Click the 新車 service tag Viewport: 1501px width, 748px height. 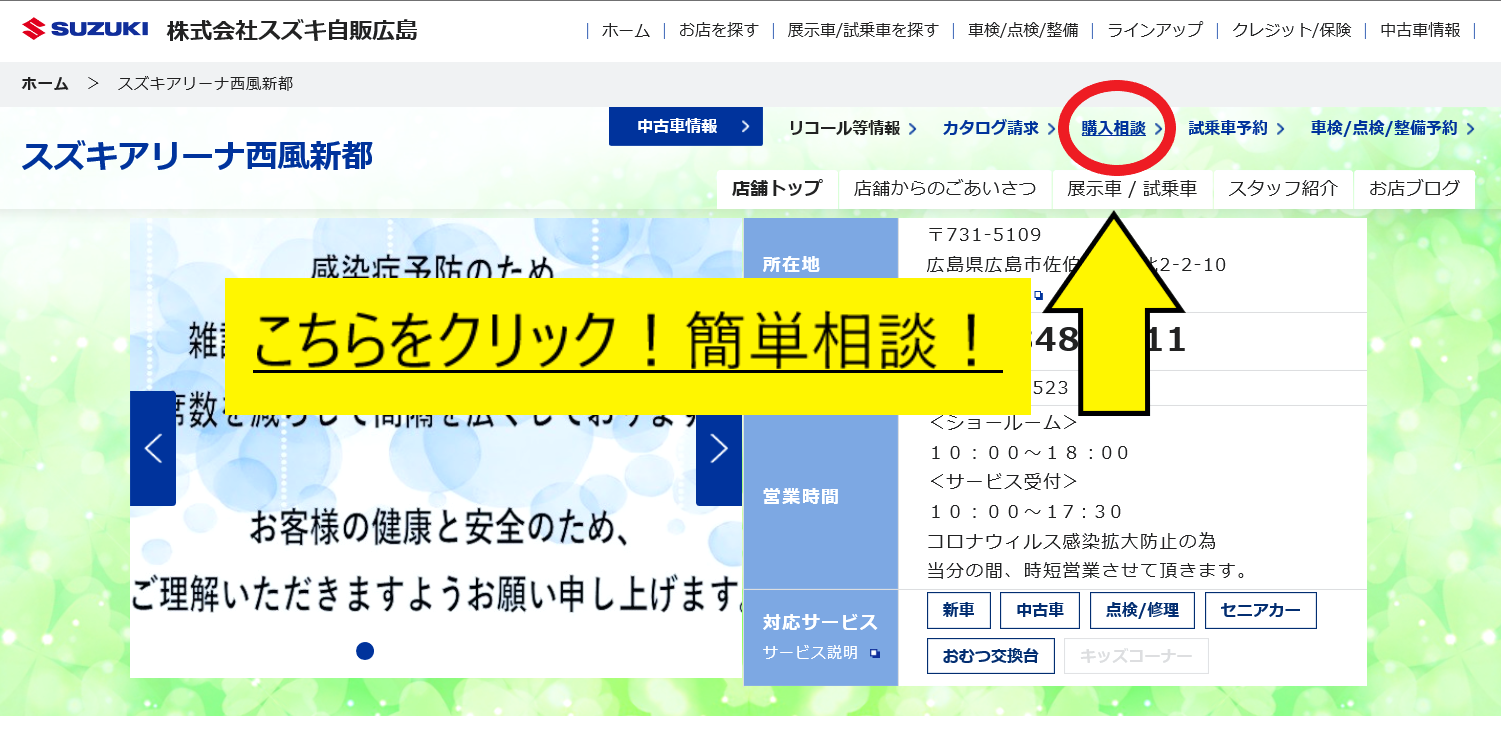[x=958, y=610]
